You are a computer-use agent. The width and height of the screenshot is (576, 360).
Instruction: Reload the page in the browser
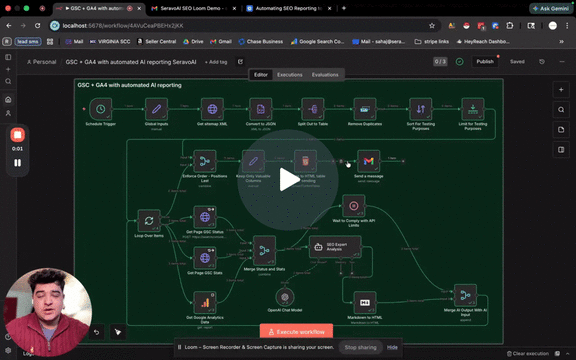coord(37,26)
